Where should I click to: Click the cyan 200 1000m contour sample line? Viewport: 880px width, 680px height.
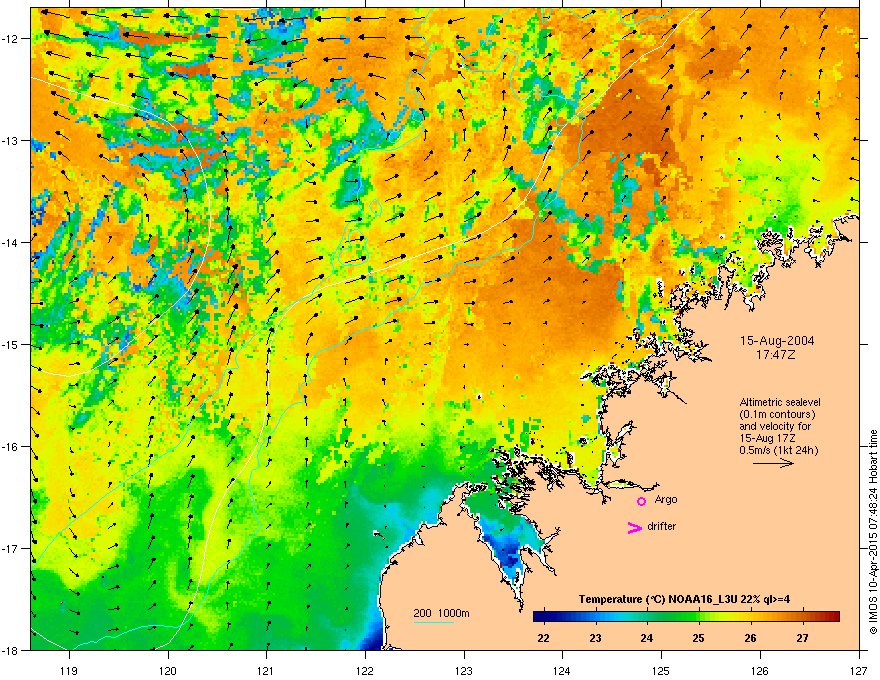coord(434,622)
